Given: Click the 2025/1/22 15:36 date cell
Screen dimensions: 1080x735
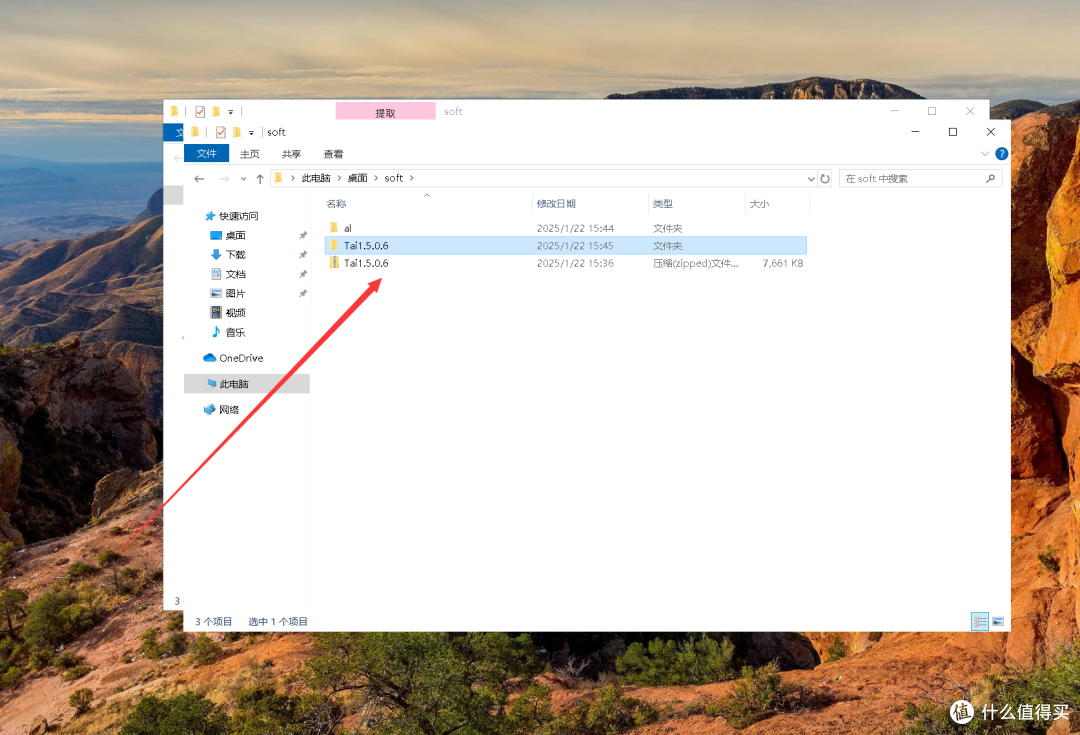Looking at the screenshot, I should coord(575,263).
